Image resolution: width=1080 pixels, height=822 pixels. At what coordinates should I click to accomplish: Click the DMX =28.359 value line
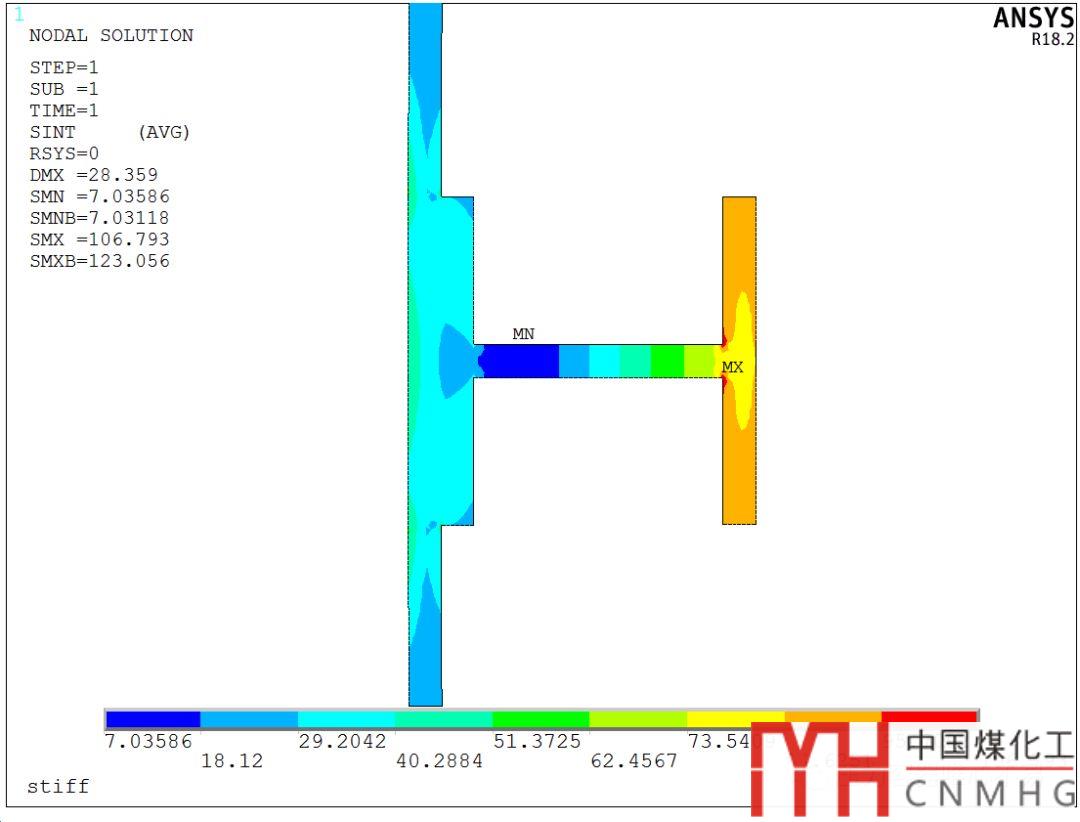pos(93,175)
